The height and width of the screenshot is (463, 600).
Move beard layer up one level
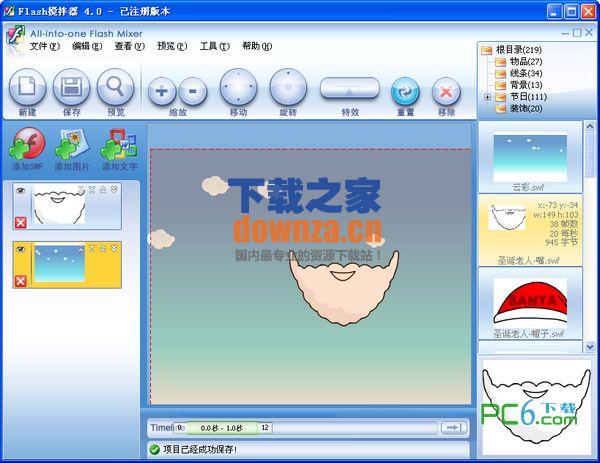click(103, 190)
